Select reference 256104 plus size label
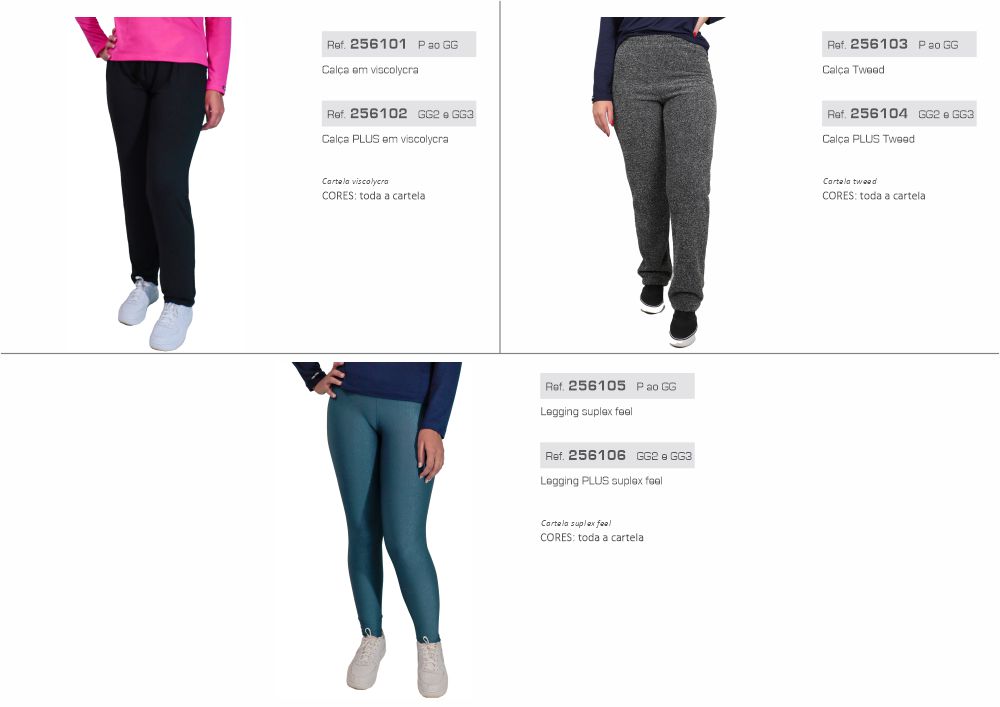This screenshot has height=707, width=1000. point(899,113)
